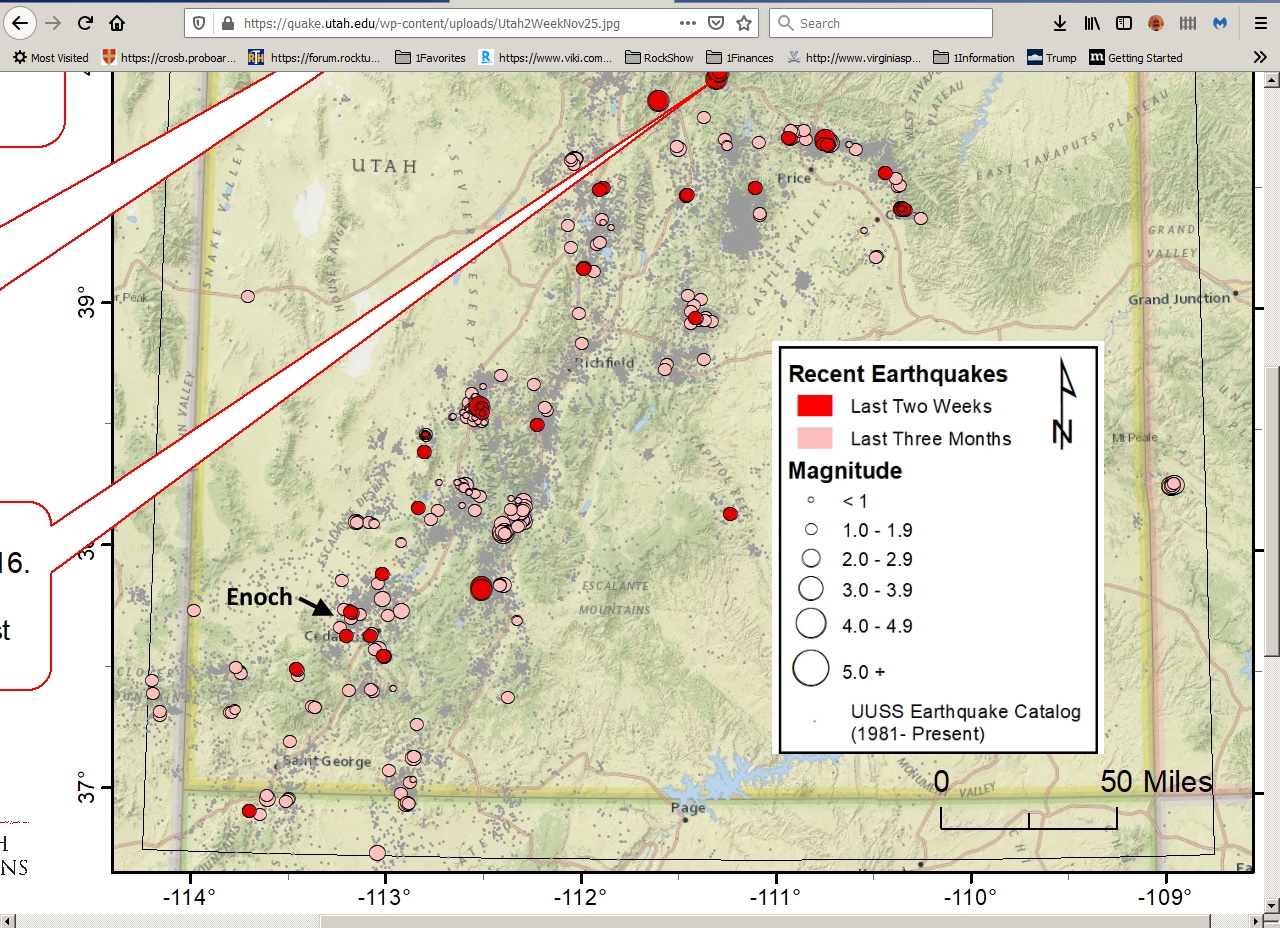1280x928 pixels.
Task: Open the Library menu
Action: (x=1092, y=22)
